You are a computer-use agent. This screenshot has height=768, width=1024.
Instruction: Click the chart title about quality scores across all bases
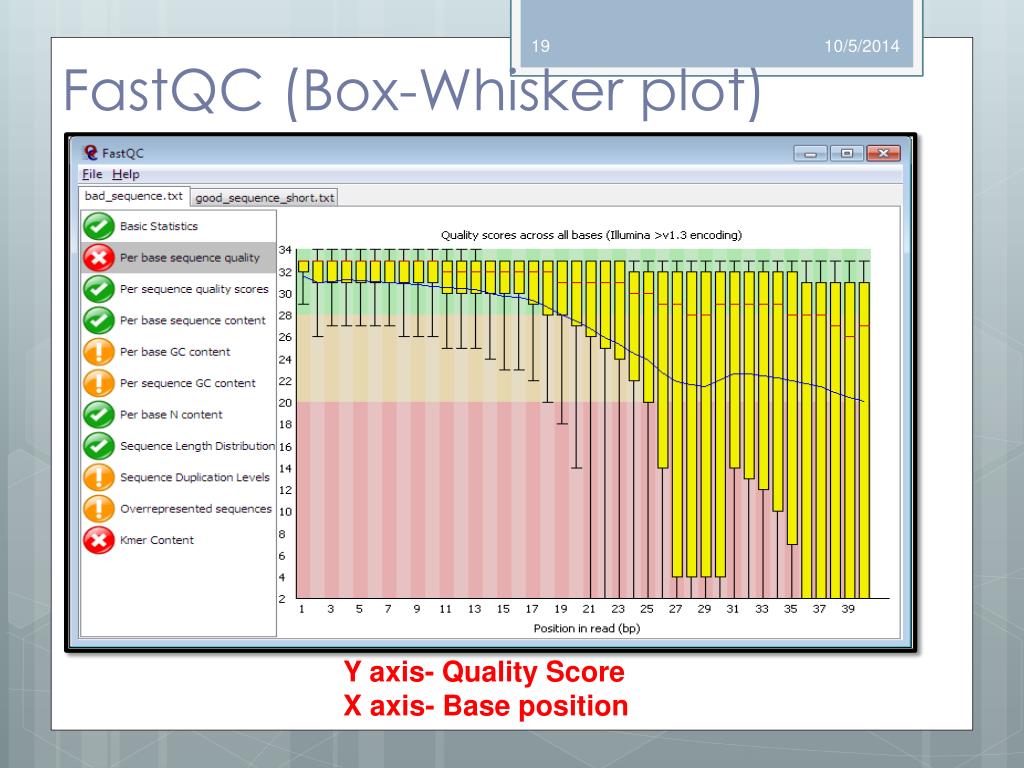coord(591,235)
